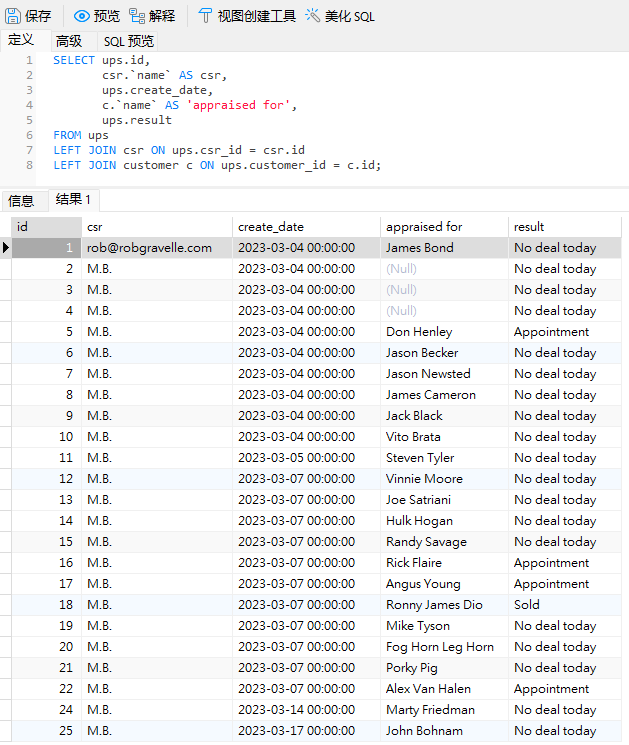Click the 'appraised for' string in SQL editor
The width and height of the screenshot is (629, 745).
(x=238, y=105)
